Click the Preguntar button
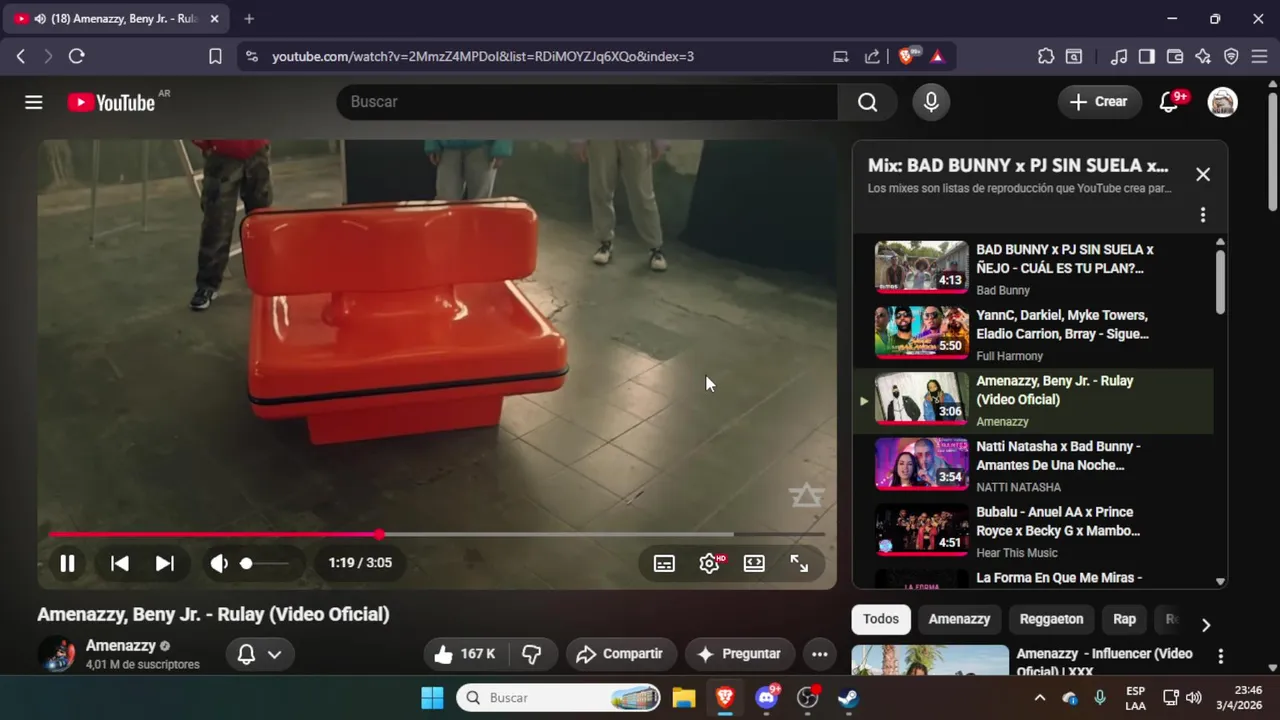The image size is (1280, 720). 739,654
